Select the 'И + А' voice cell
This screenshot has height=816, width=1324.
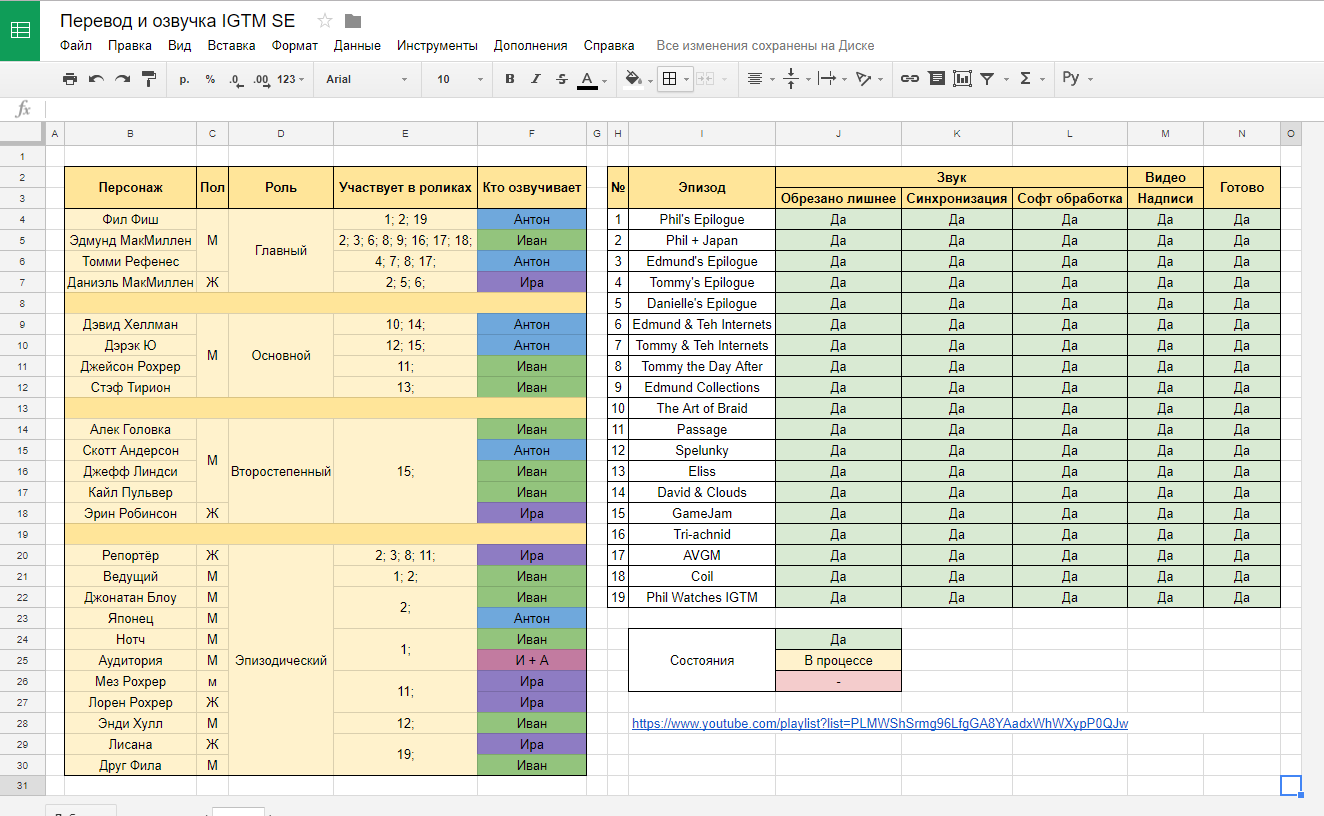(532, 660)
